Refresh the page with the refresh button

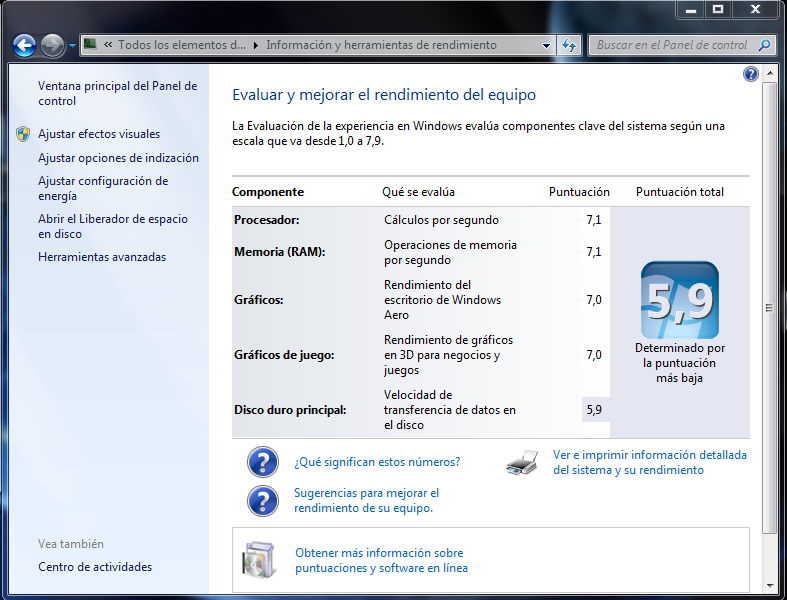569,45
